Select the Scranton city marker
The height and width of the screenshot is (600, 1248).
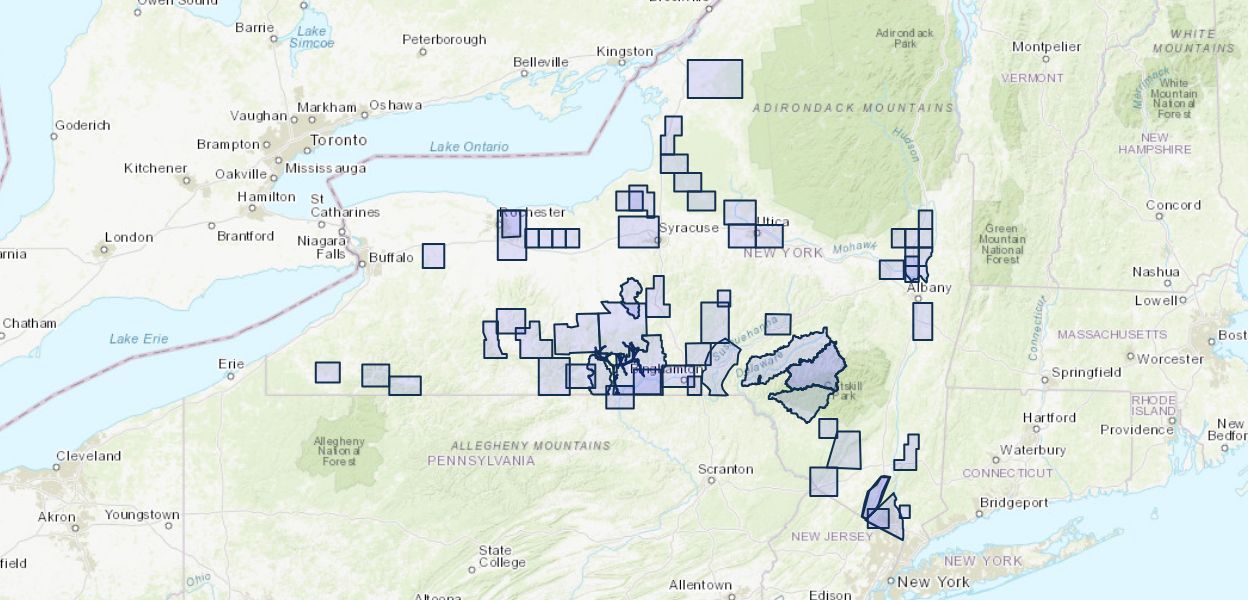pyautogui.click(x=712, y=481)
